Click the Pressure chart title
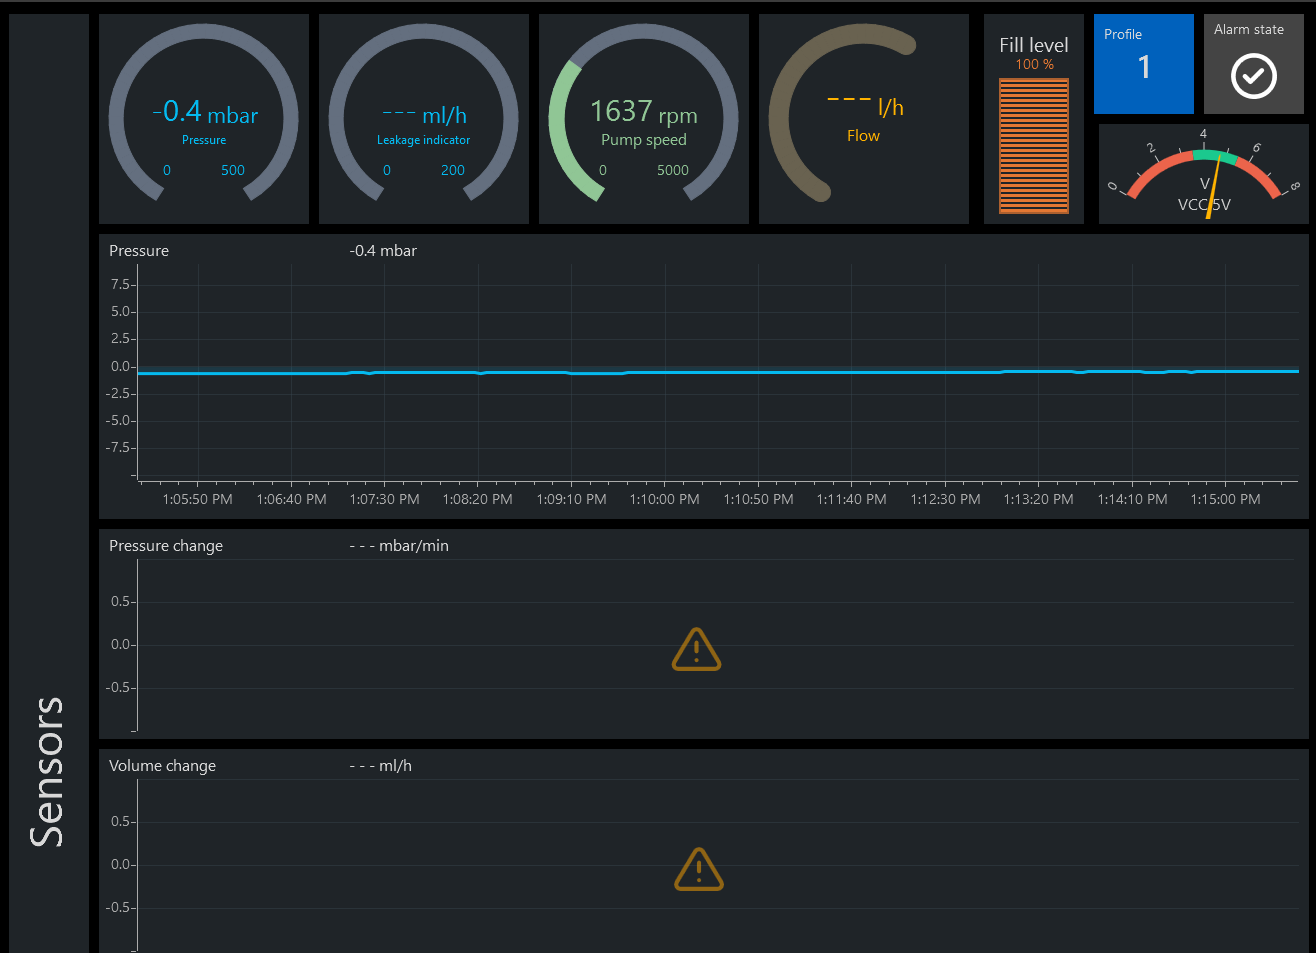The image size is (1316, 953). click(139, 251)
